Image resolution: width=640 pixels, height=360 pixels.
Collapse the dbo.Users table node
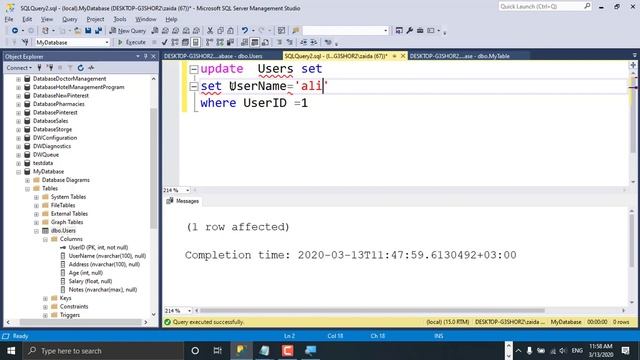(36, 231)
